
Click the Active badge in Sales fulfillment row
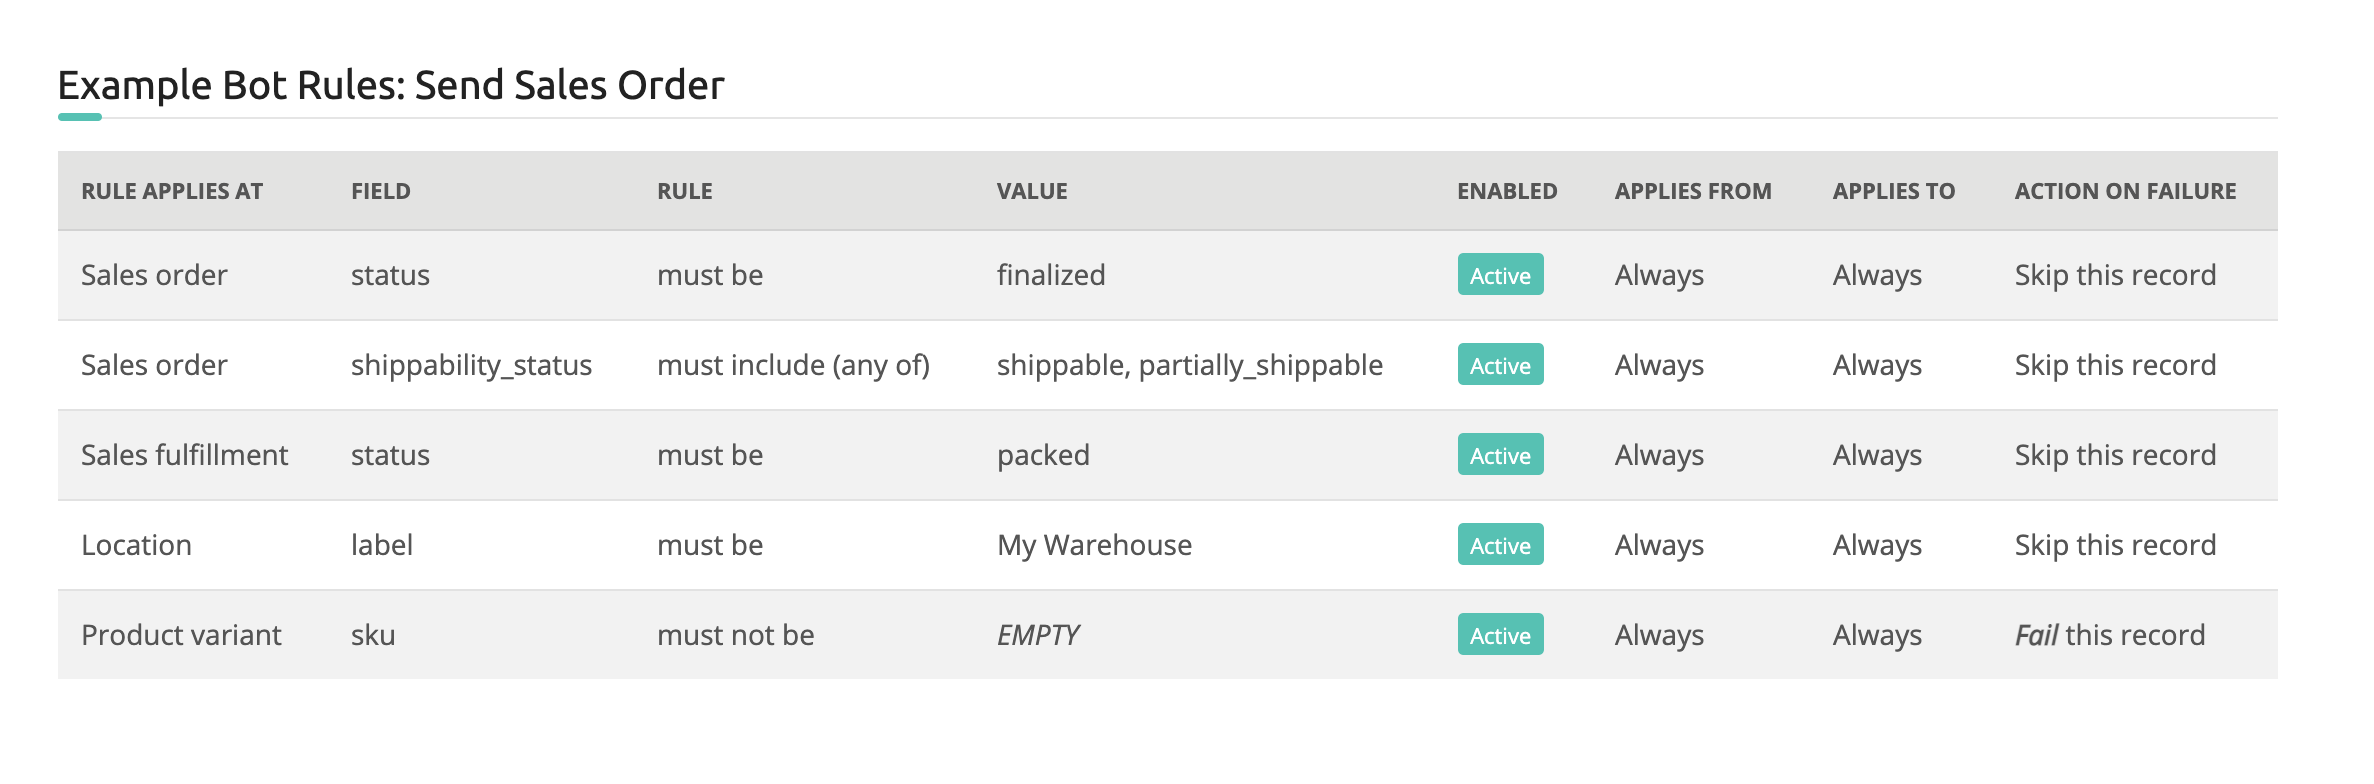[x=1500, y=455]
